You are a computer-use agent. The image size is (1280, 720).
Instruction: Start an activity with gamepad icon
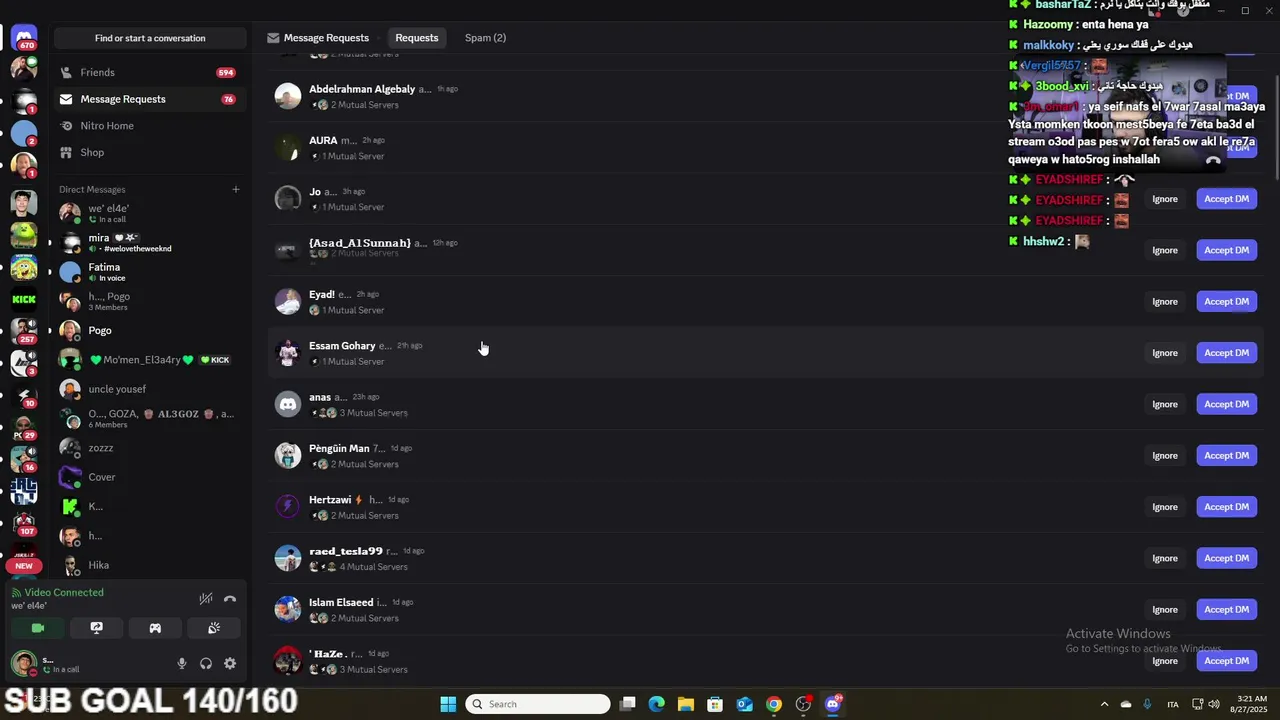[155, 628]
